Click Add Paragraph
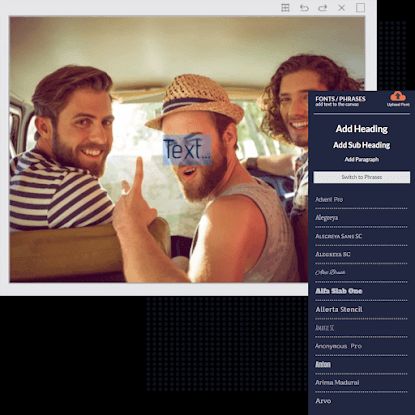Screen dimensions: 415x415 click(362, 159)
